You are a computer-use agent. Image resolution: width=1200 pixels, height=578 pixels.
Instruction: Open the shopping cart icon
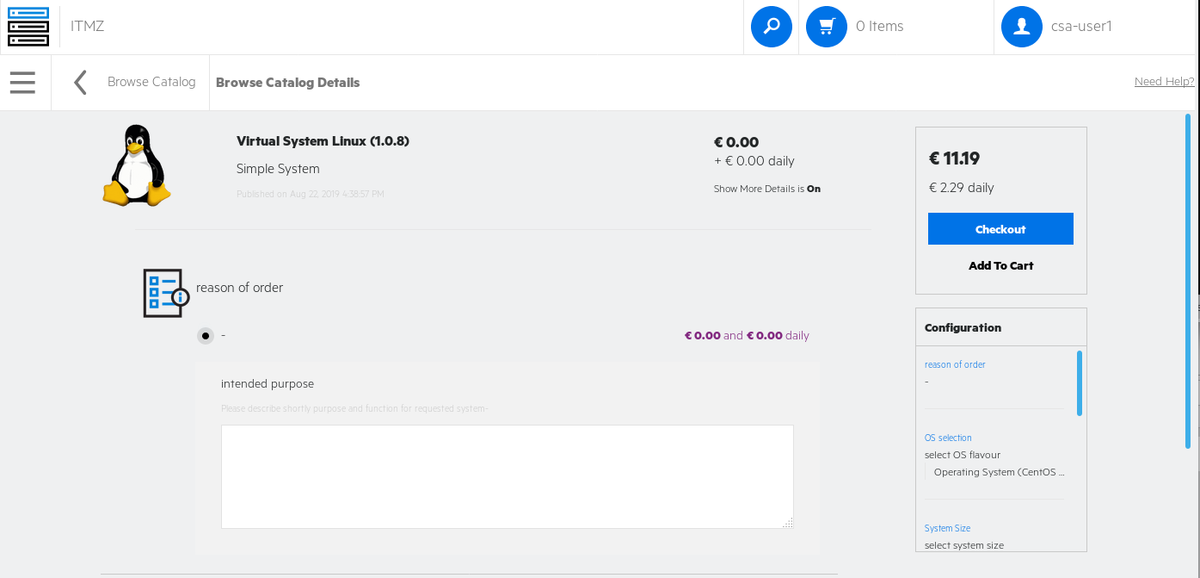click(826, 27)
